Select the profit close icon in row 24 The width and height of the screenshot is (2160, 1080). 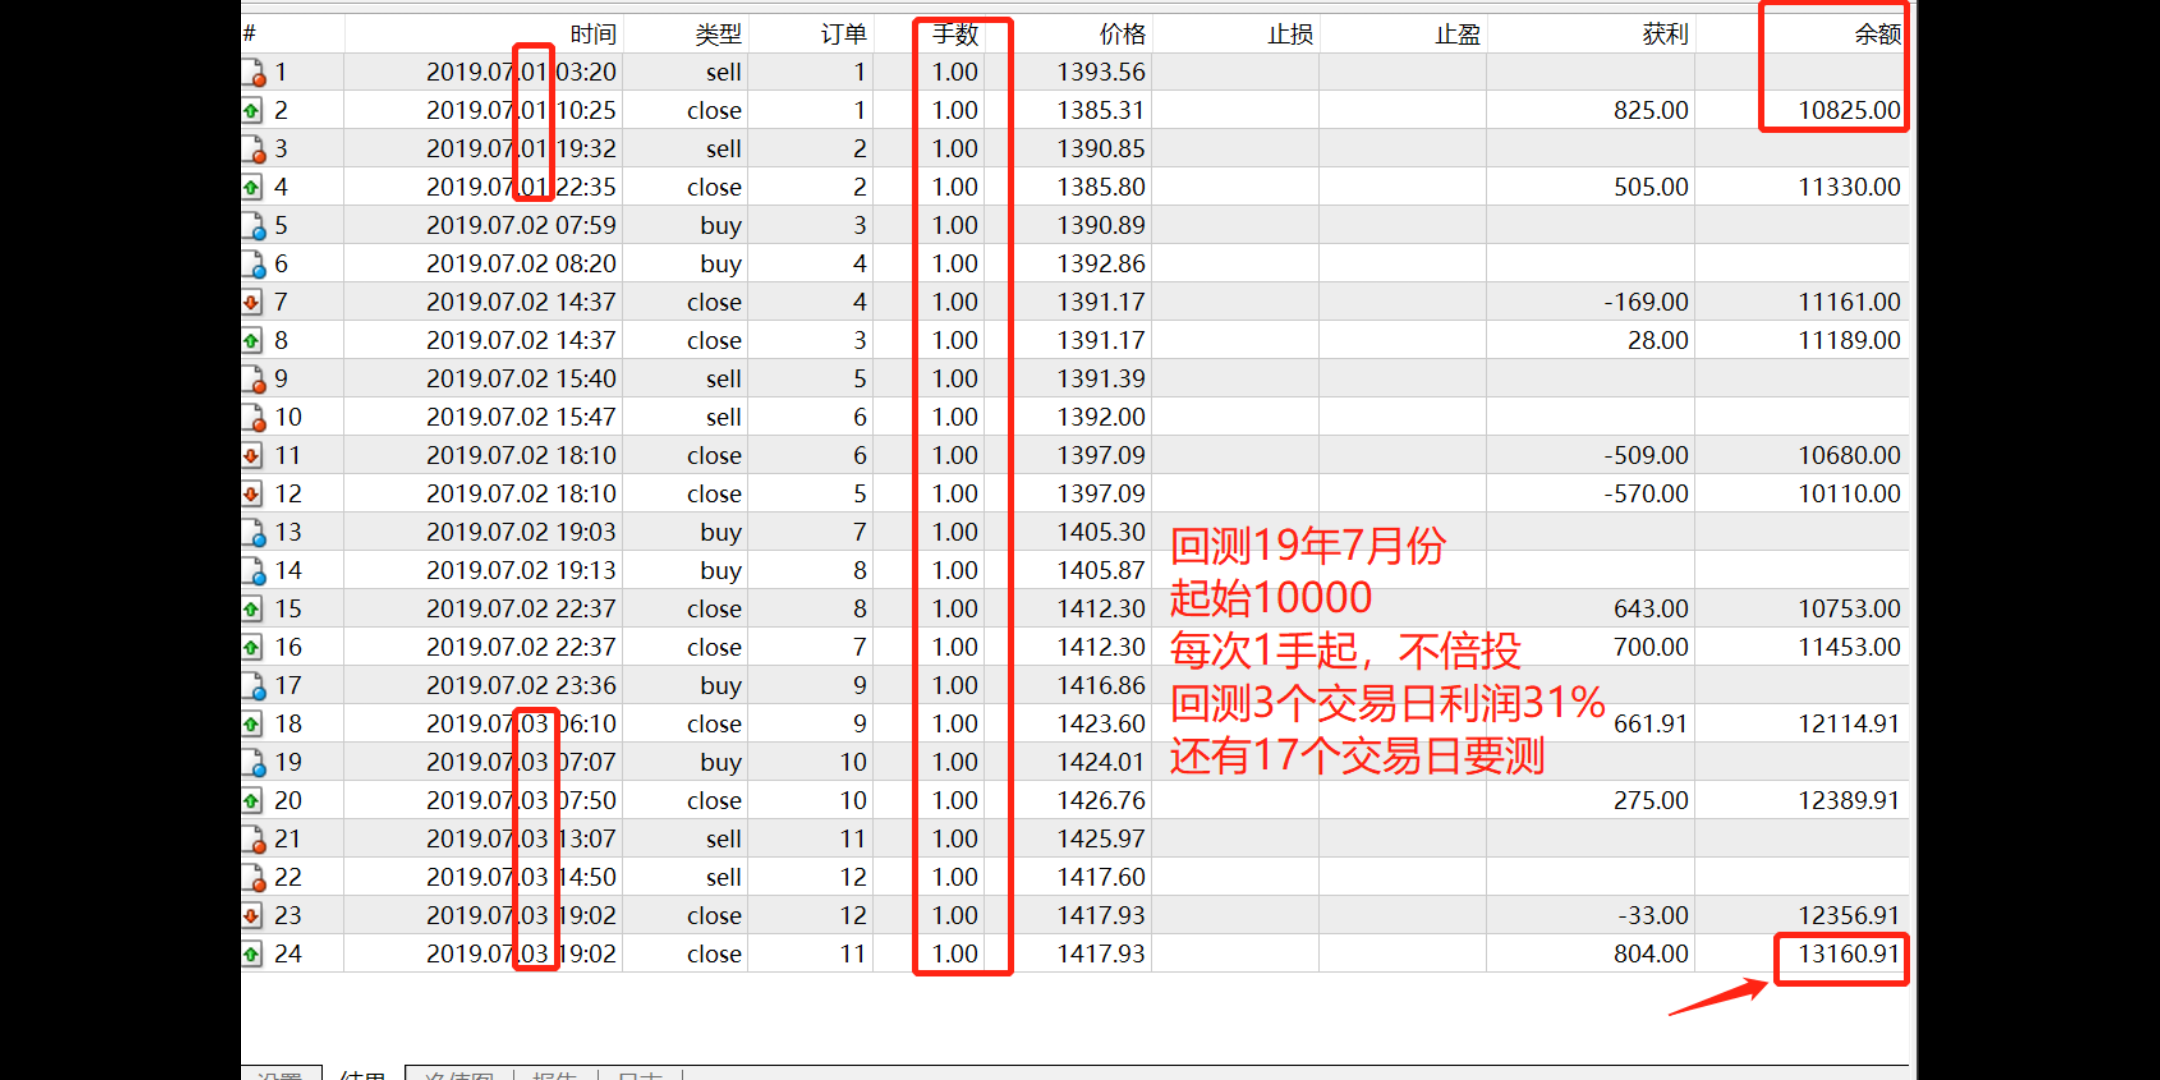coord(253,954)
